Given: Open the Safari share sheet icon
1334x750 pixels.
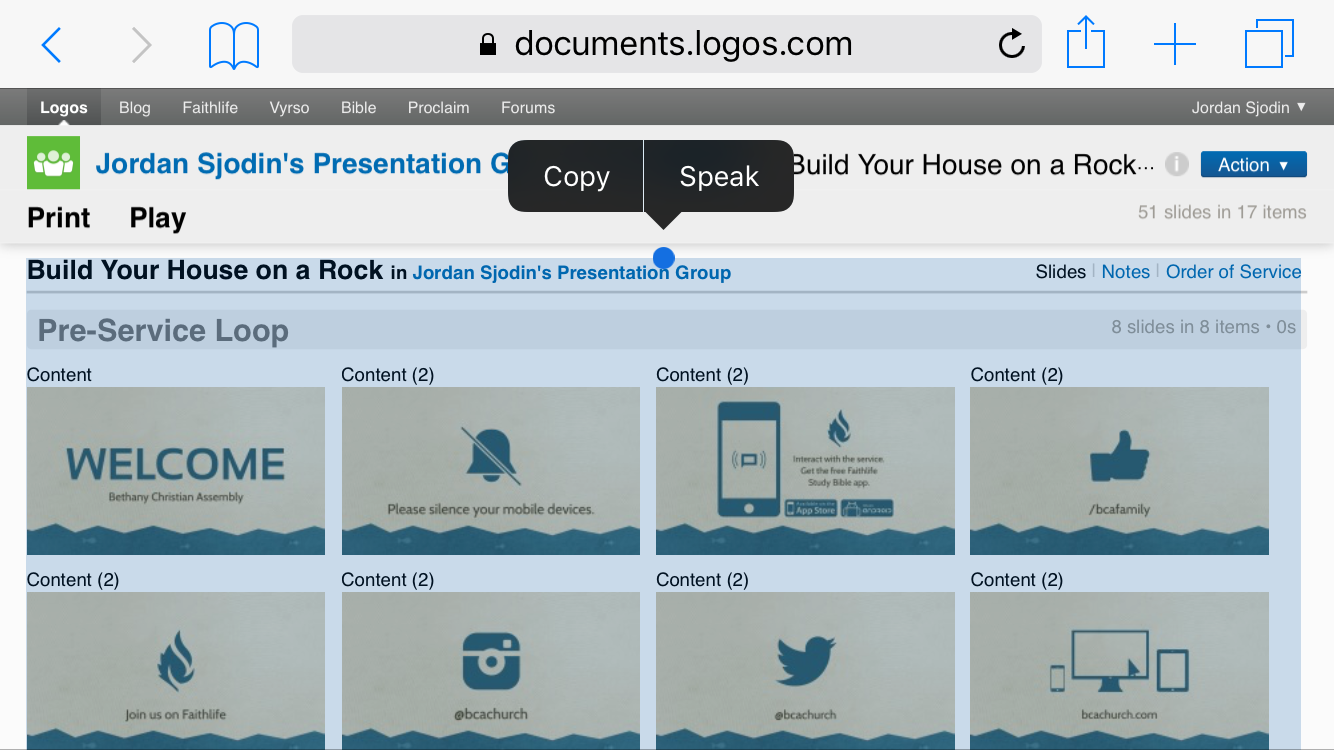Looking at the screenshot, I should click(x=1086, y=43).
